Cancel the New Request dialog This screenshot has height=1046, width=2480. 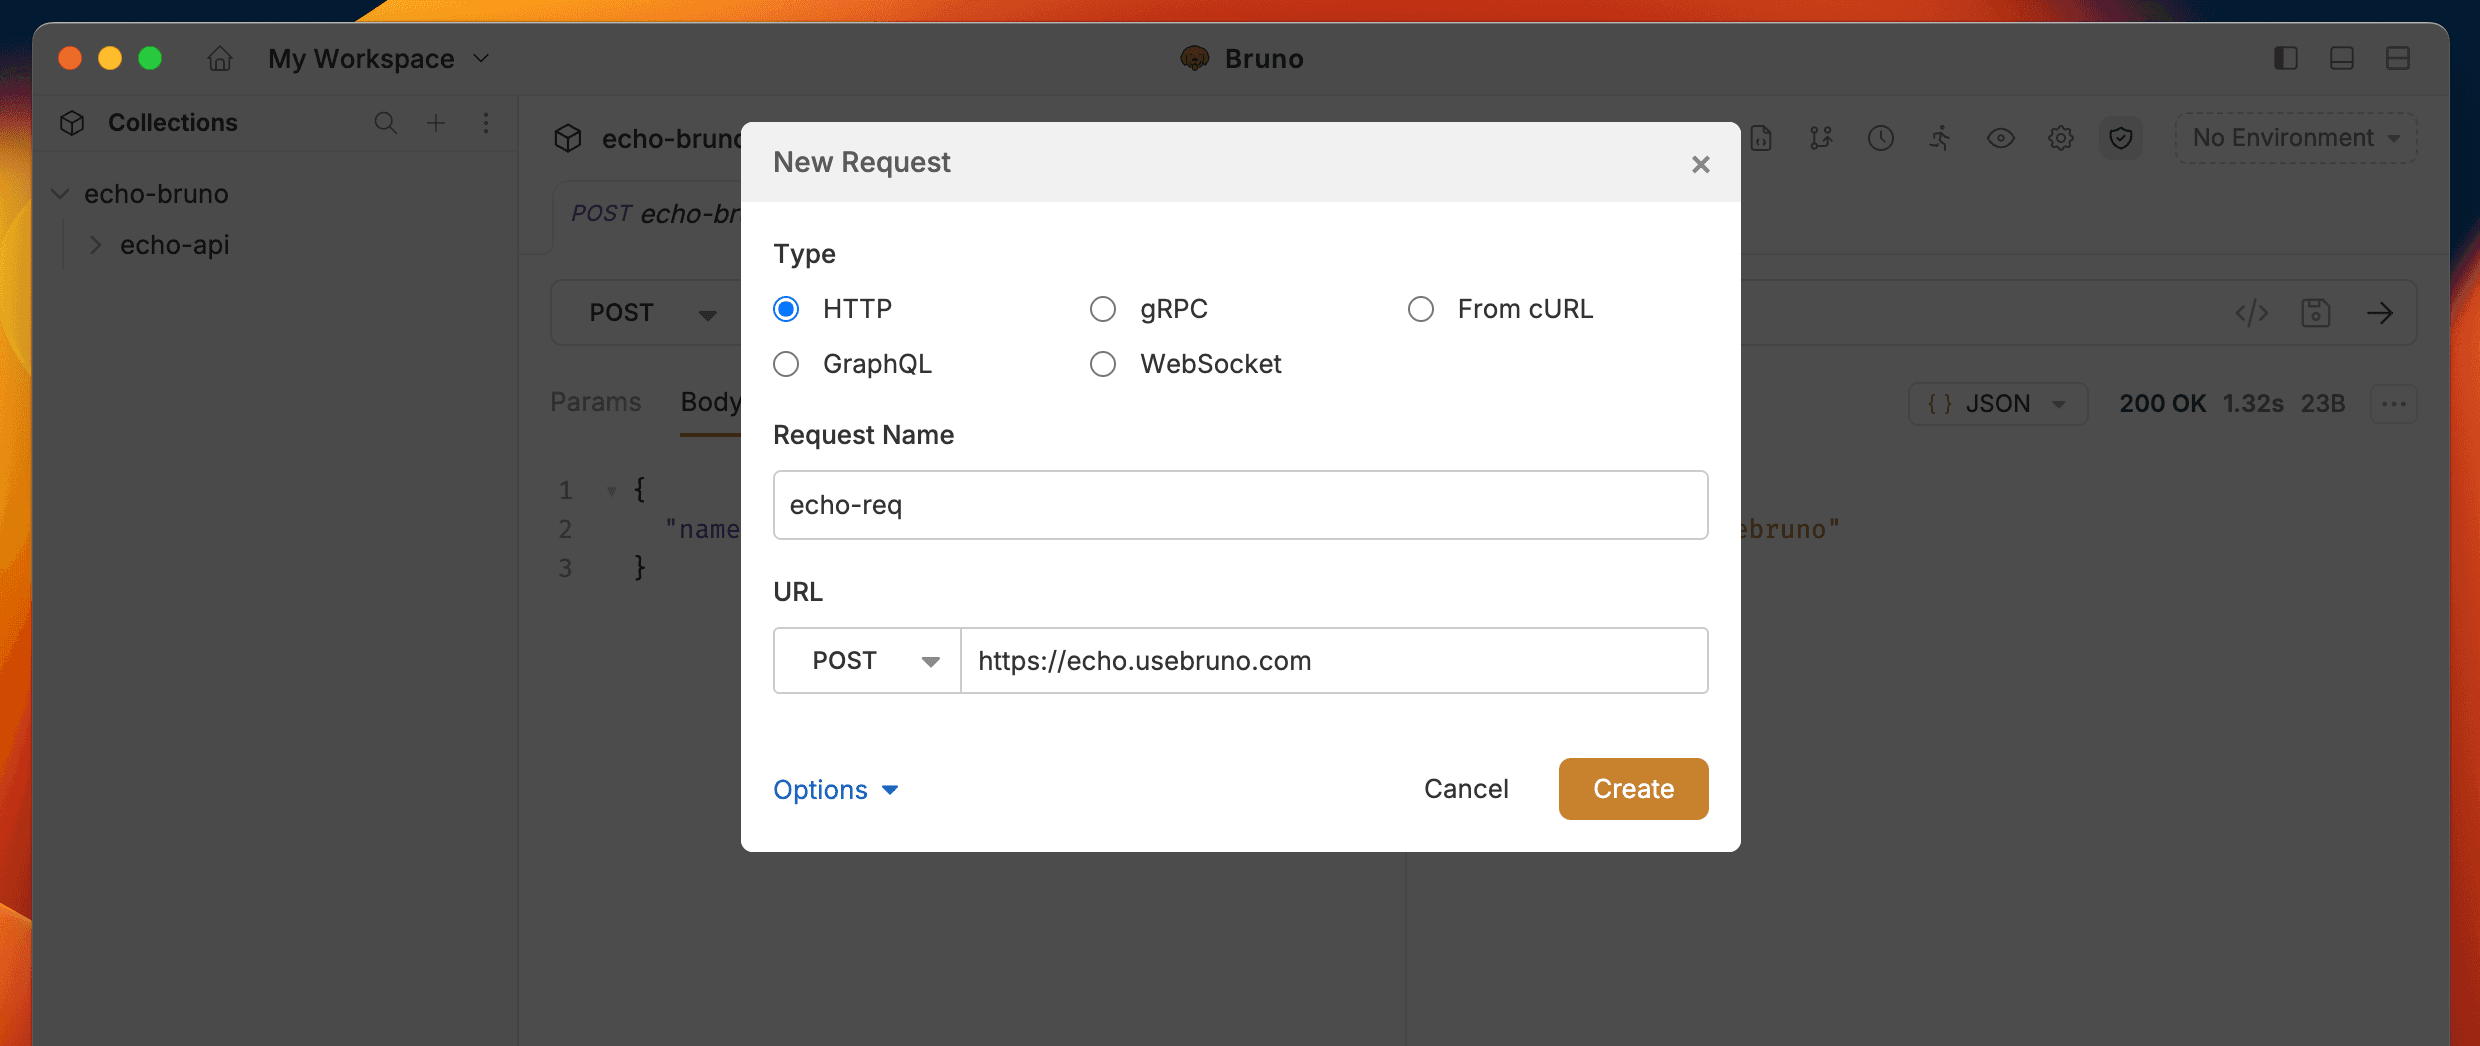click(1465, 789)
